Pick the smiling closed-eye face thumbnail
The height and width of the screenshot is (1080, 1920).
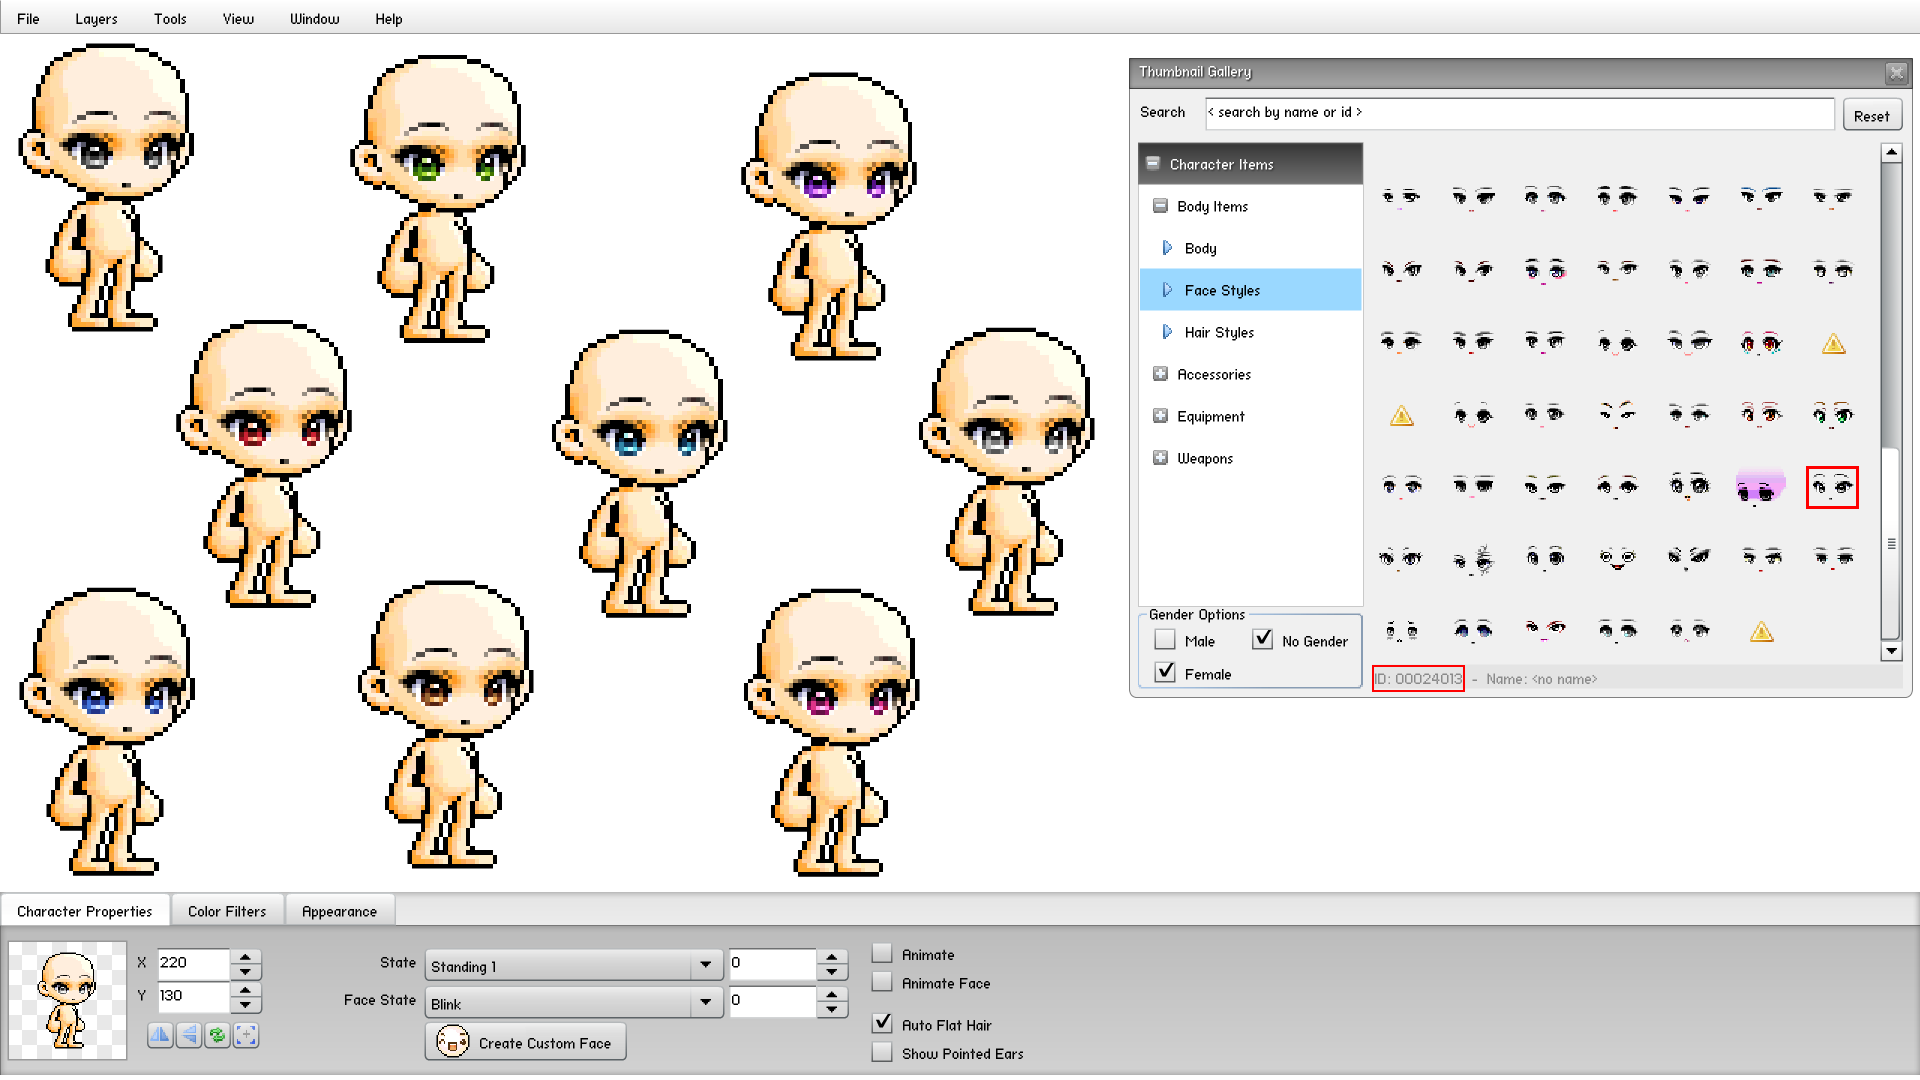click(x=1617, y=558)
